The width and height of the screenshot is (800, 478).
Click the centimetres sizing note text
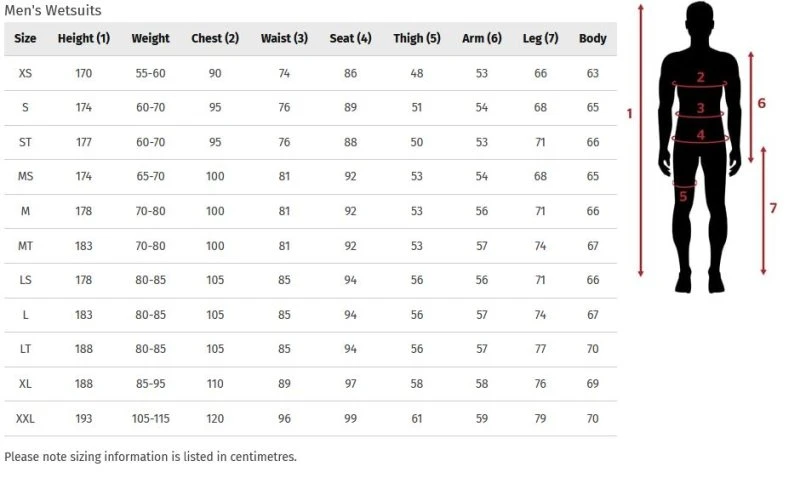pos(150,457)
